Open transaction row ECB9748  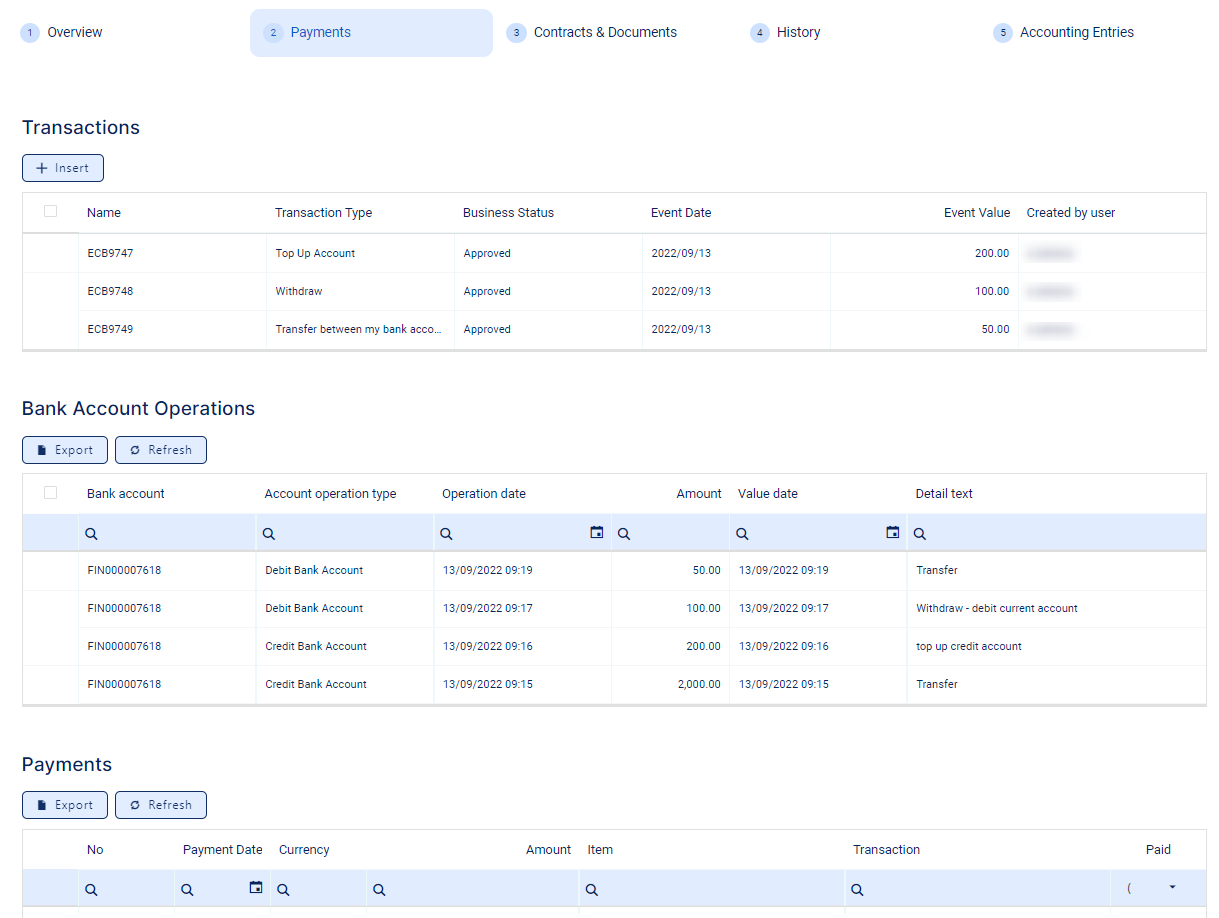(110, 291)
